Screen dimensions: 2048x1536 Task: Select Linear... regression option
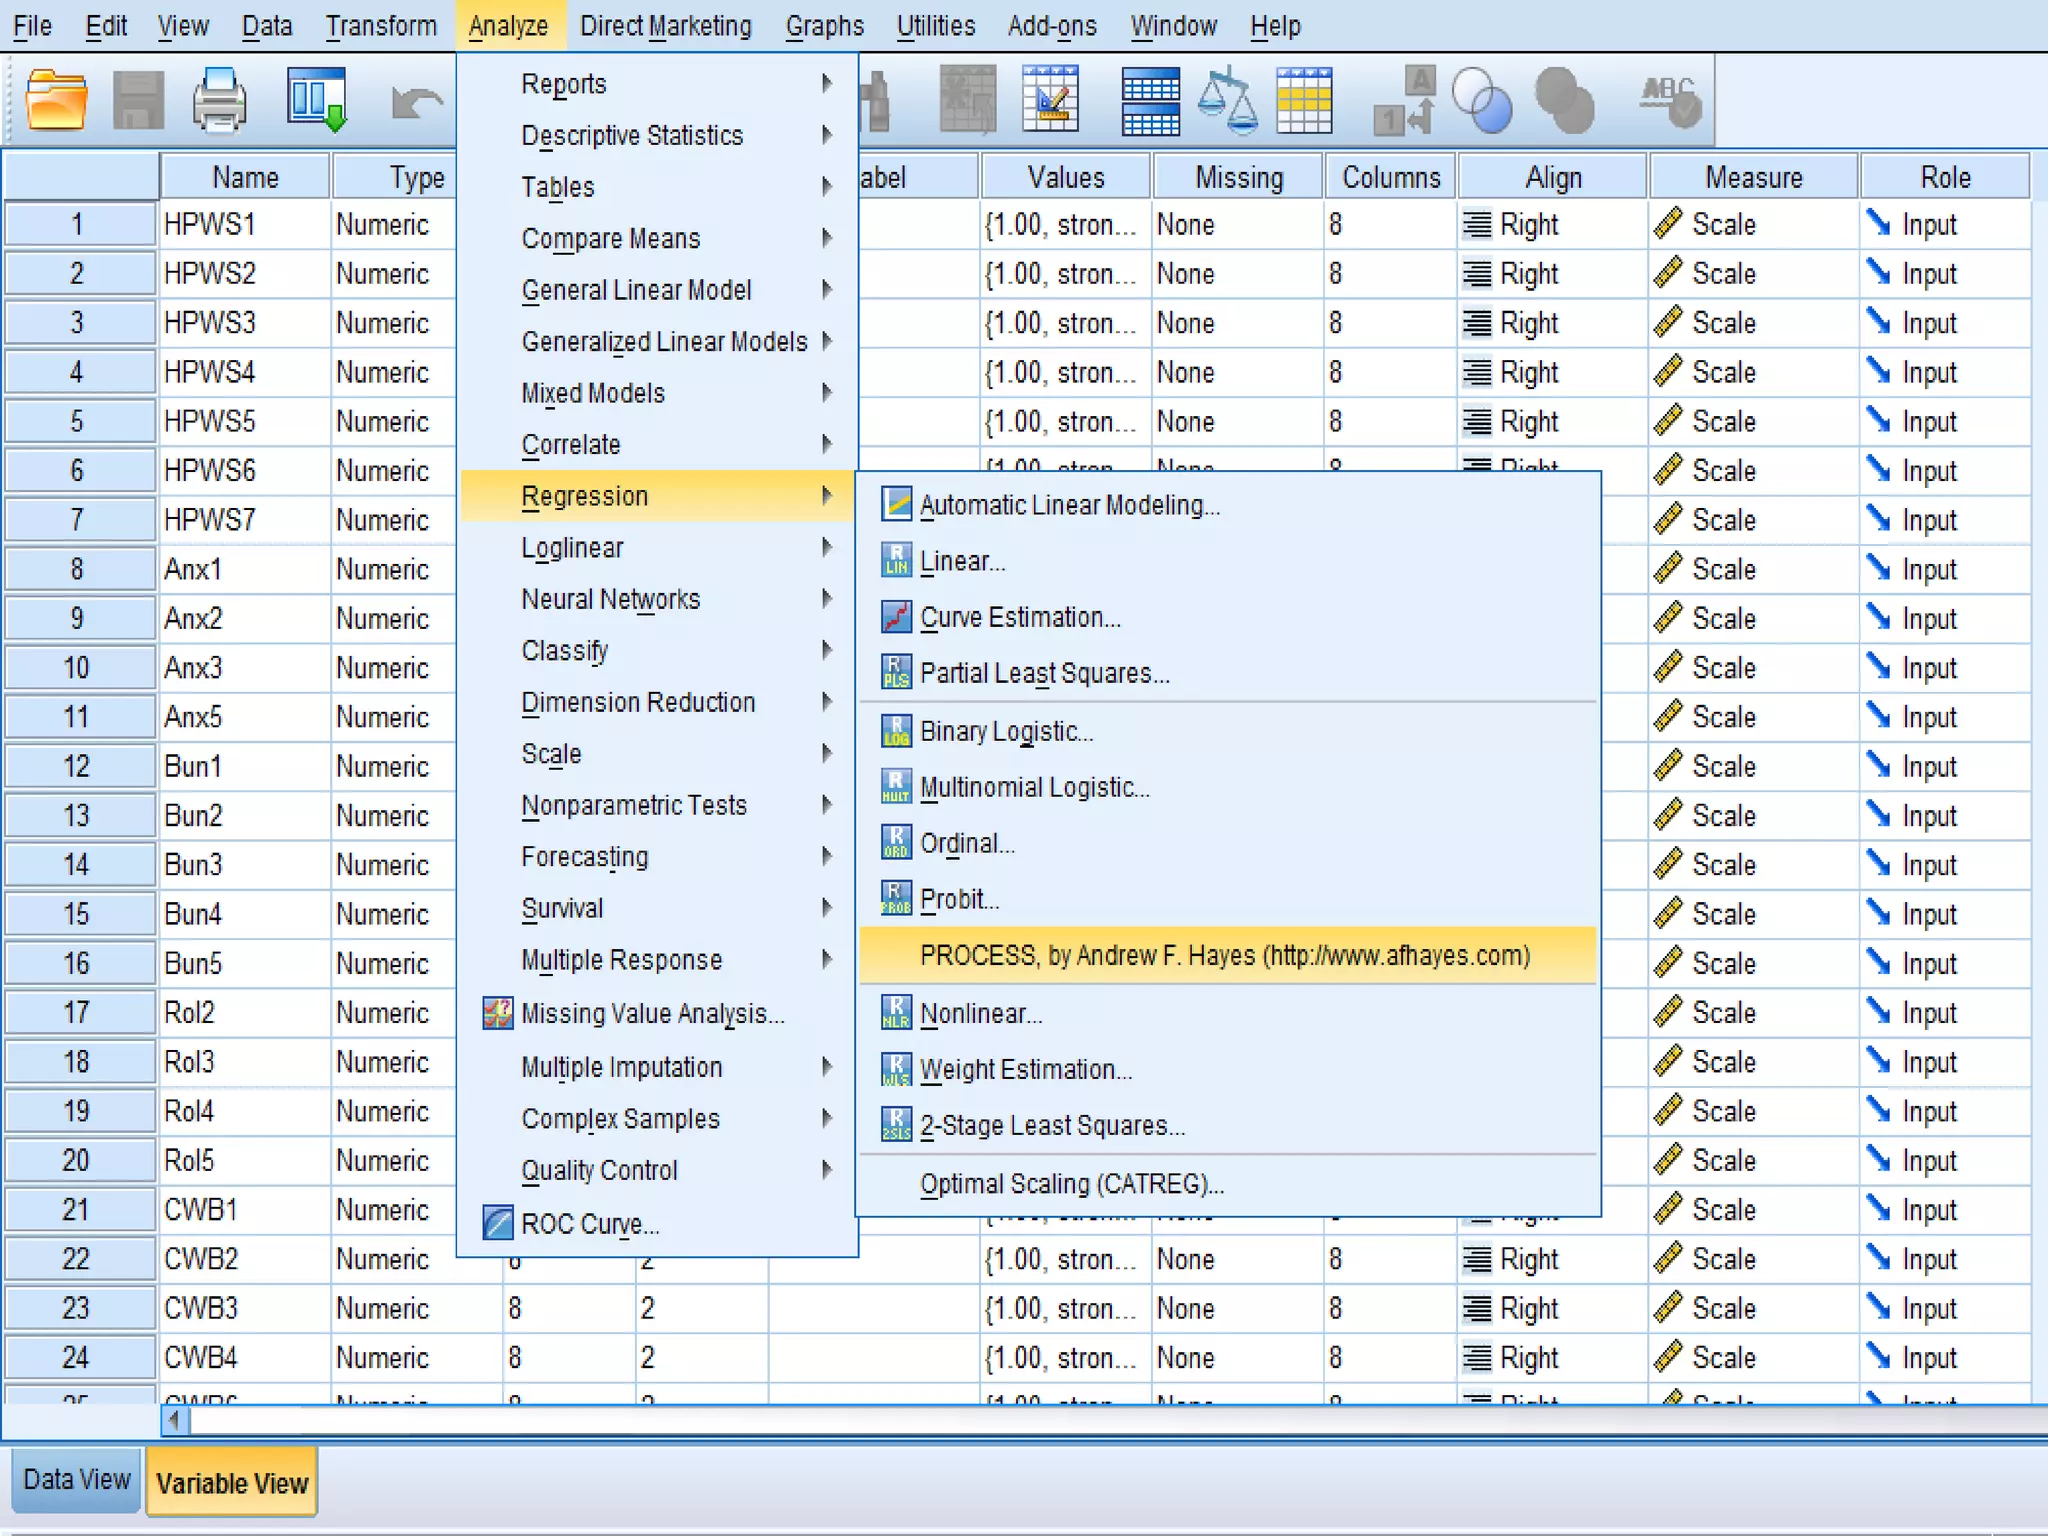coord(962,562)
